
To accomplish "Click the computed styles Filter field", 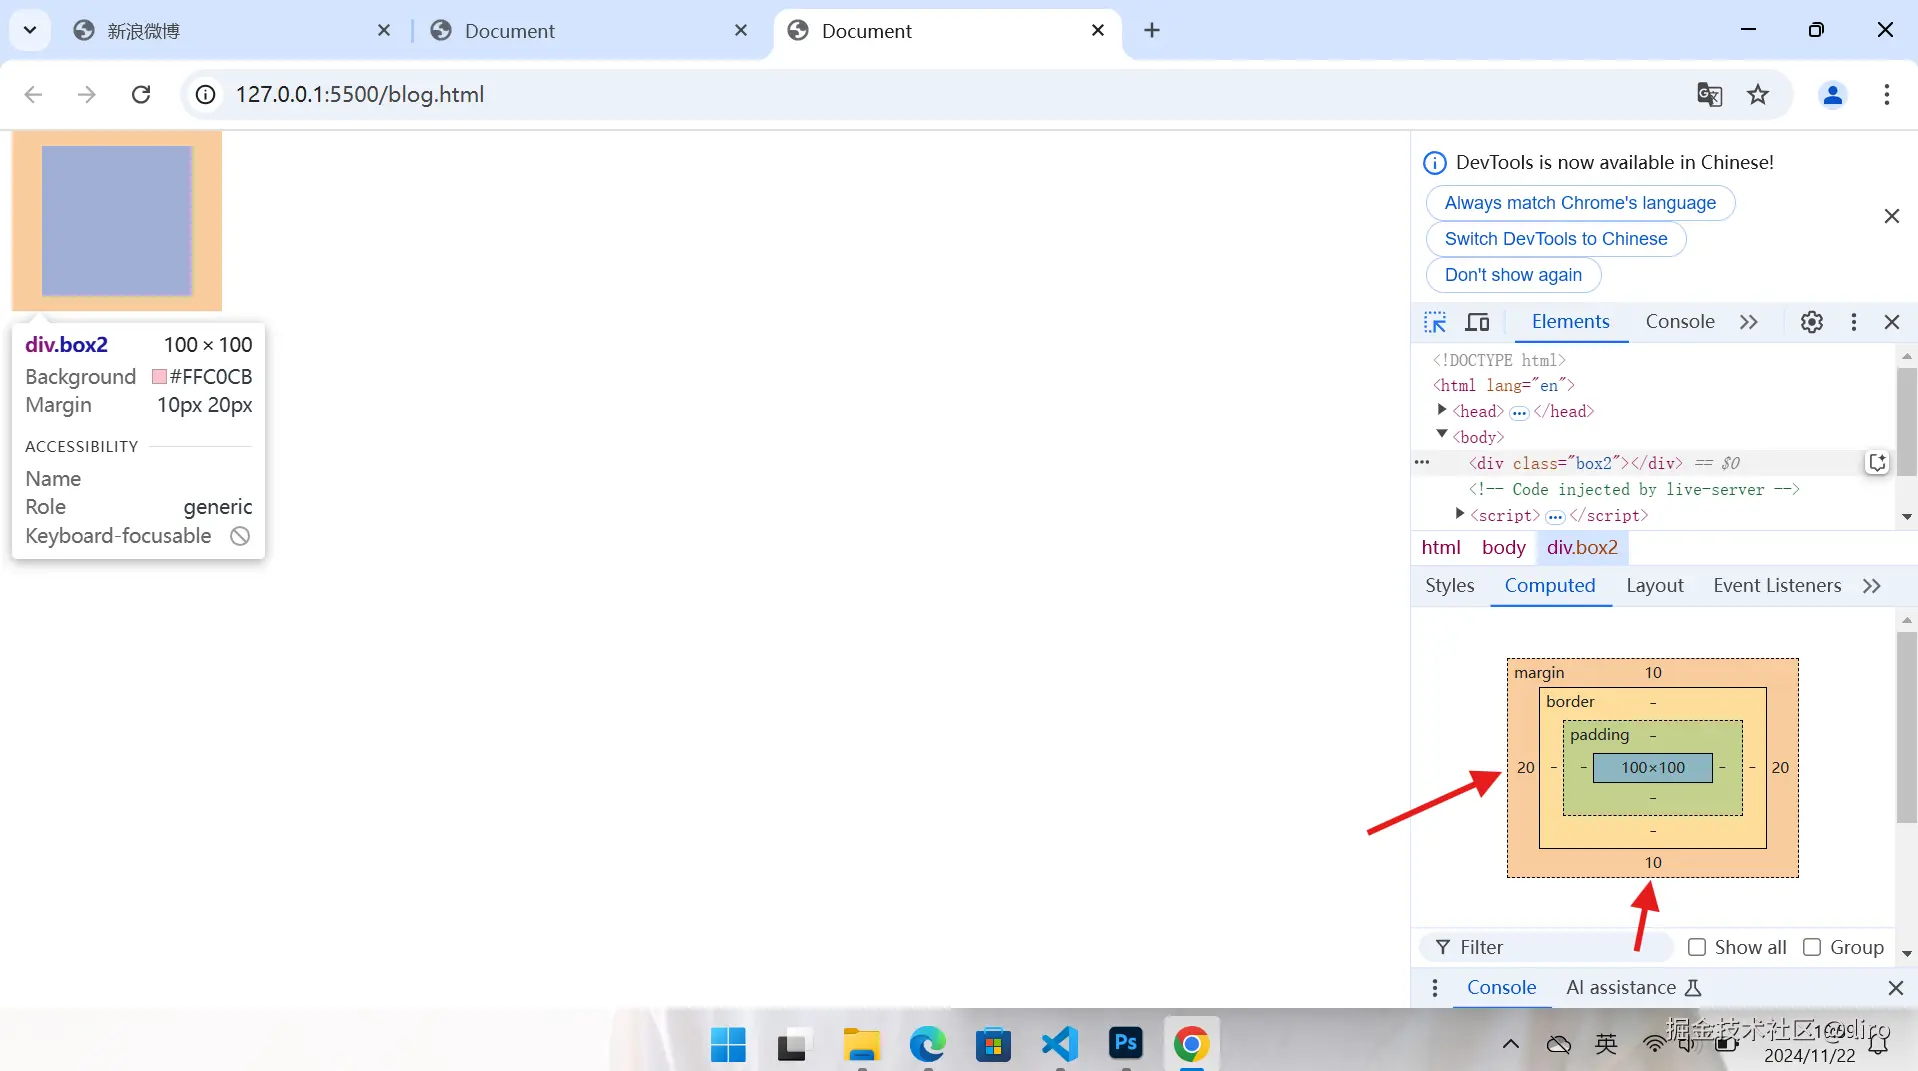I will [1547, 947].
